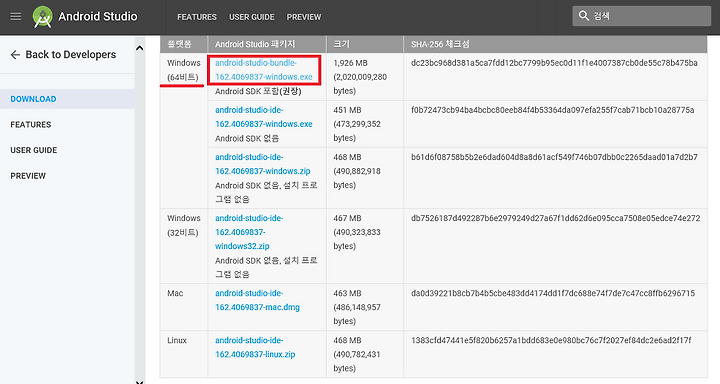Select FEATURES in the left sidebar
720x384 pixels.
tap(31, 124)
